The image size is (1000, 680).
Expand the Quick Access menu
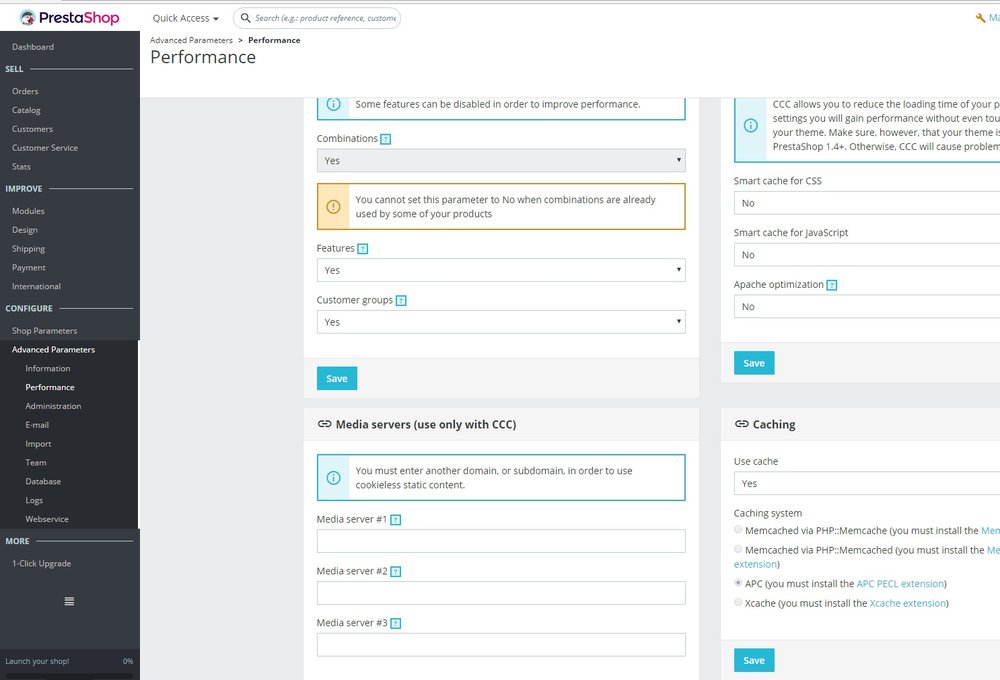point(186,18)
